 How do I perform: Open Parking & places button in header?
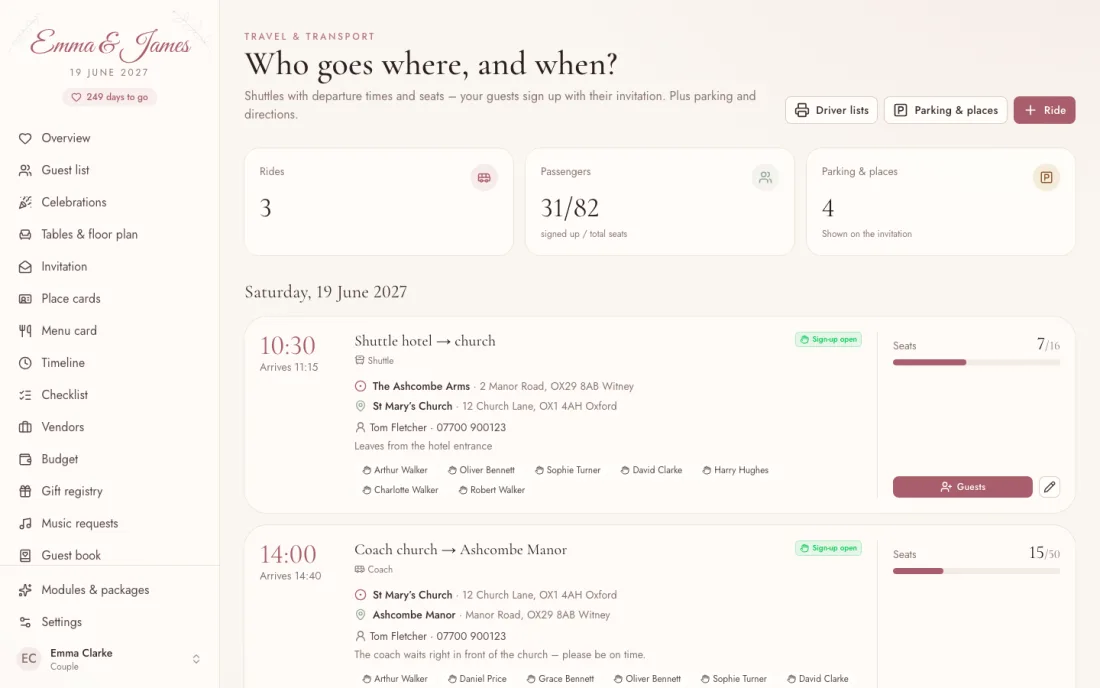[x=946, y=110]
